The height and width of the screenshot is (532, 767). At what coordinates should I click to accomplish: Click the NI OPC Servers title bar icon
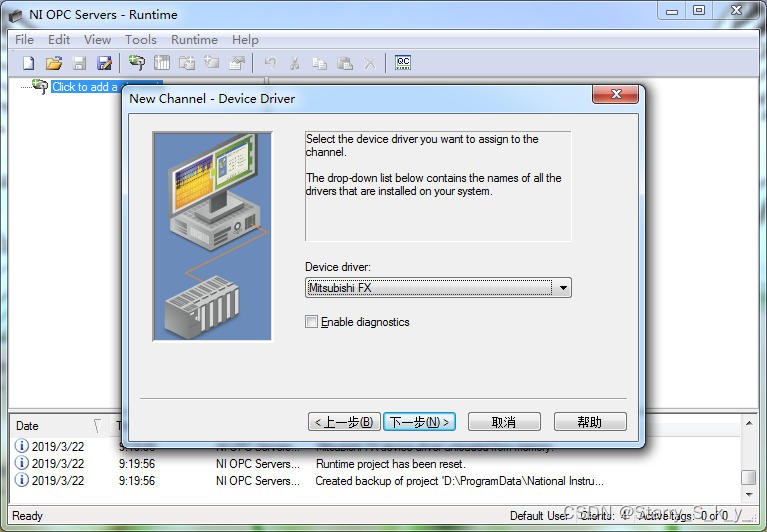pos(16,15)
